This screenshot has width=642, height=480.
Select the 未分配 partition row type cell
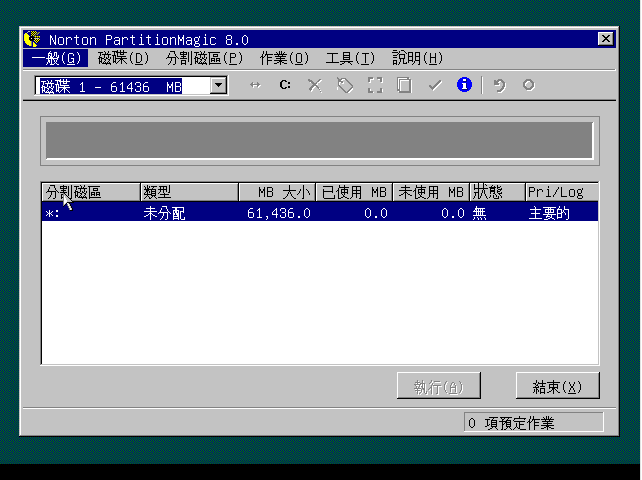pos(165,213)
